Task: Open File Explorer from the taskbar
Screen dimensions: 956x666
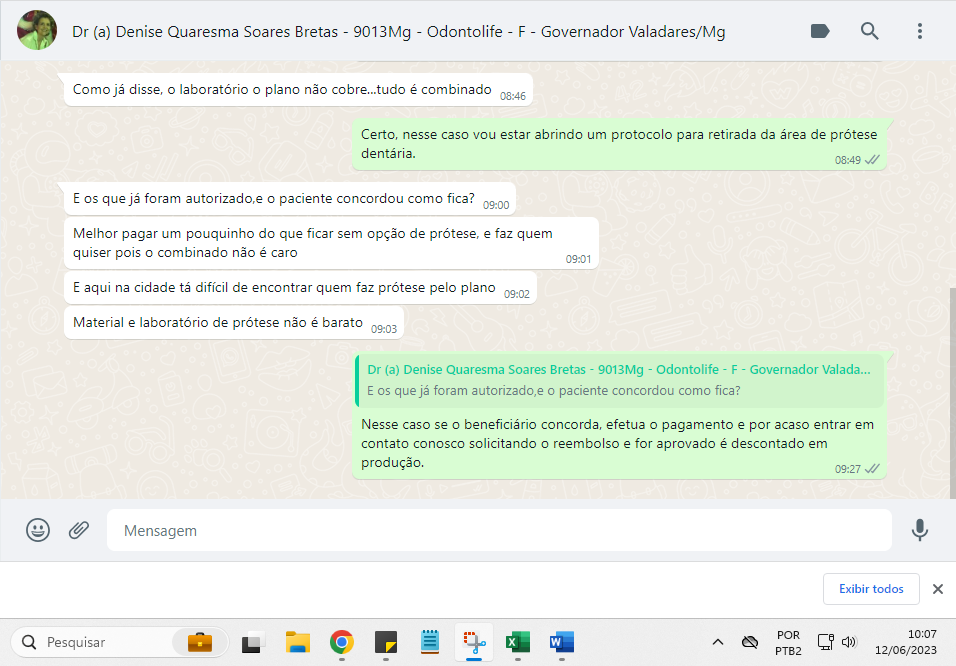Action: pos(297,642)
